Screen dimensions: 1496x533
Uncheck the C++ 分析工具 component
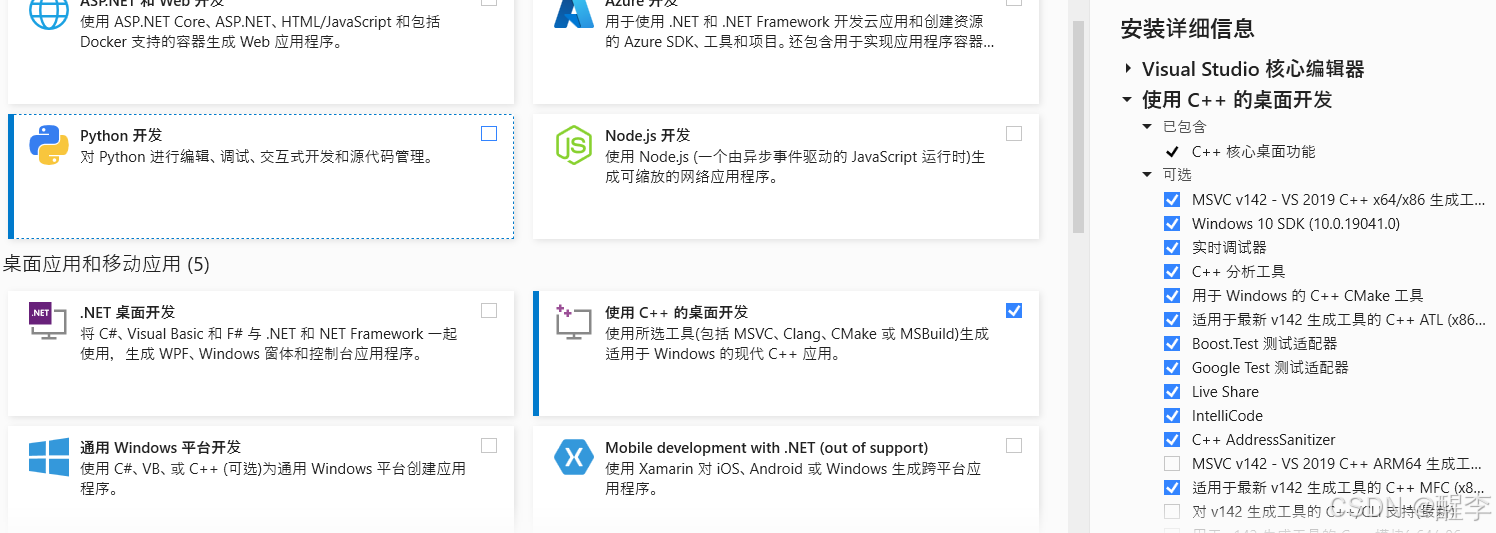[x=1172, y=272]
